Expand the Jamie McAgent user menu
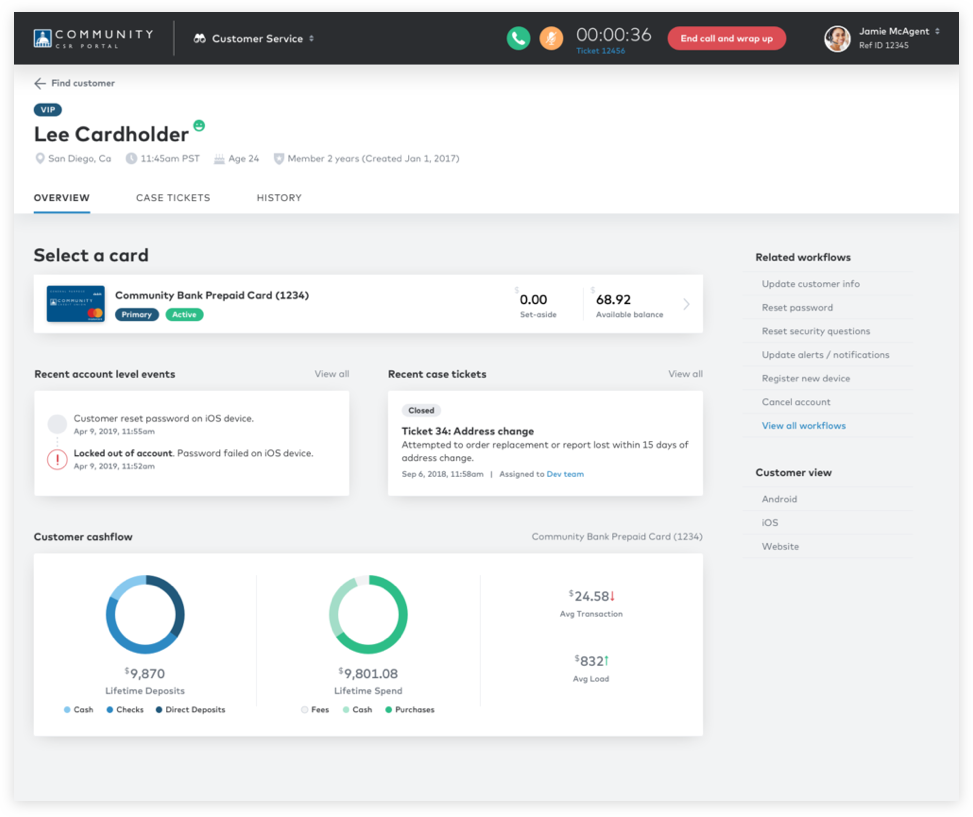Image resolution: width=973 pixels, height=817 pixels. tap(937, 32)
